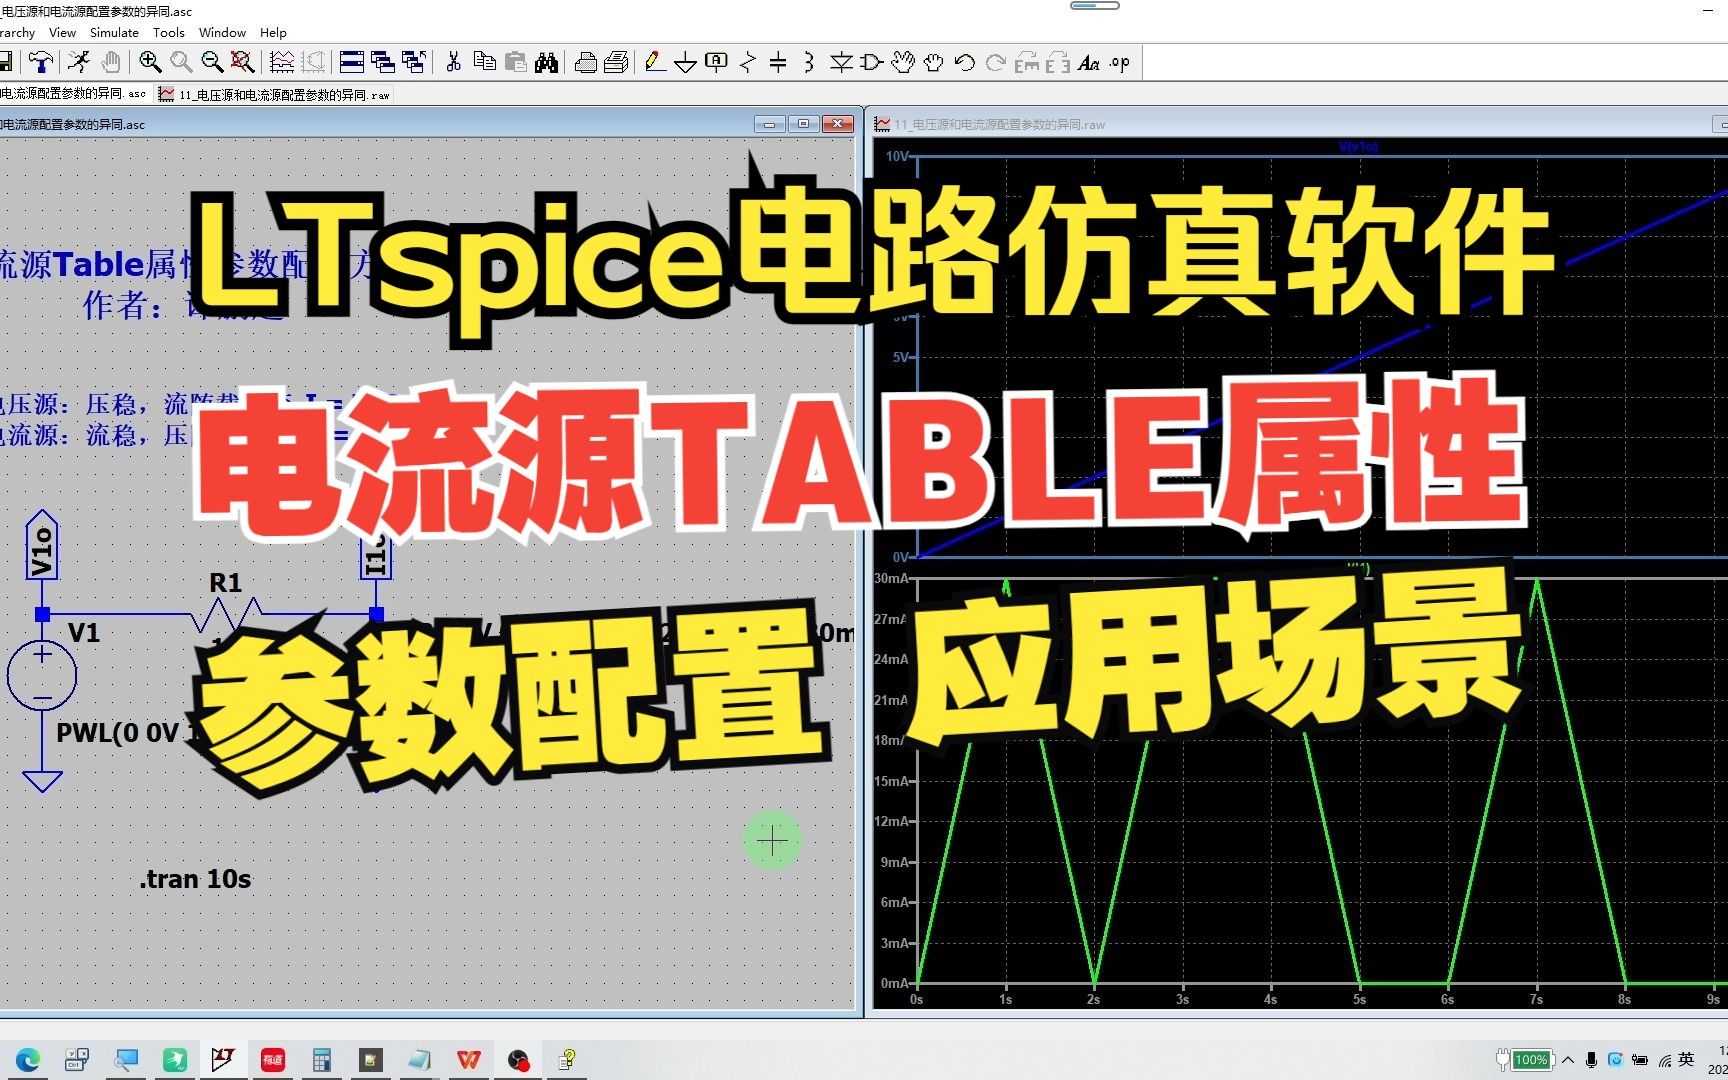Select the Cut scissors tool
1728x1080 pixels.
[x=453, y=63]
